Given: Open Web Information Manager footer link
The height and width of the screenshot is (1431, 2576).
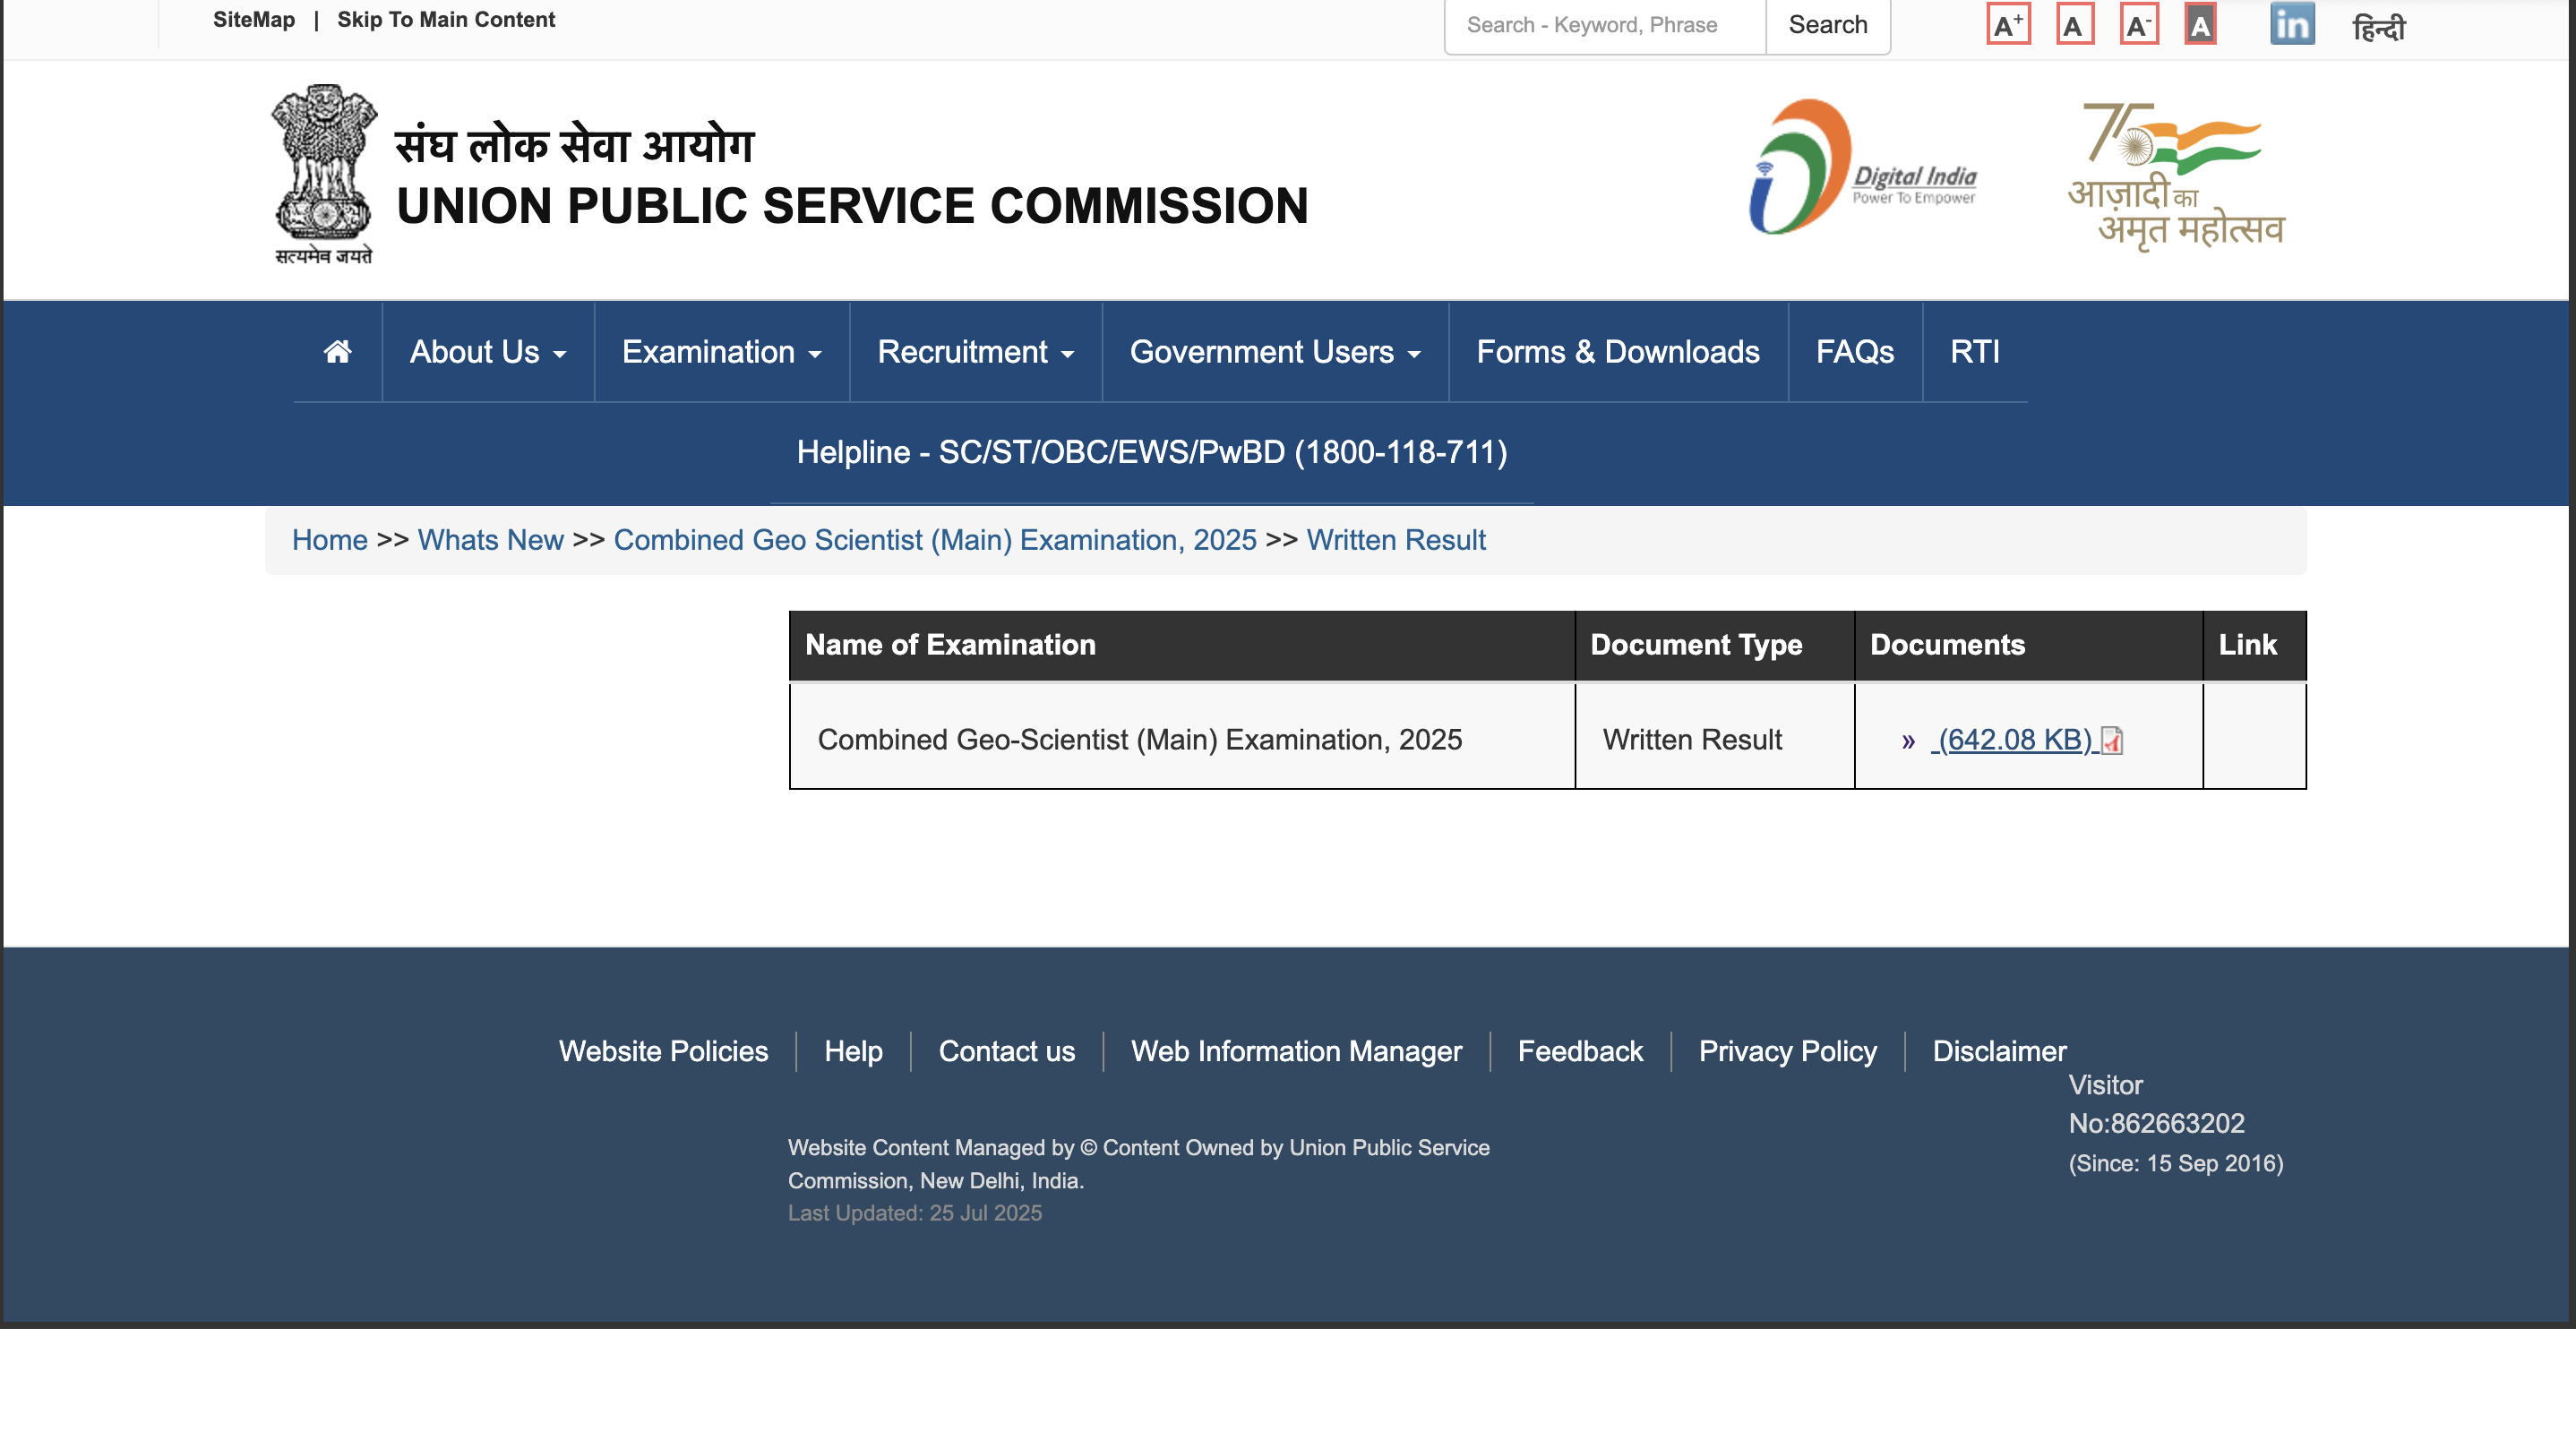Looking at the screenshot, I should (1296, 1052).
